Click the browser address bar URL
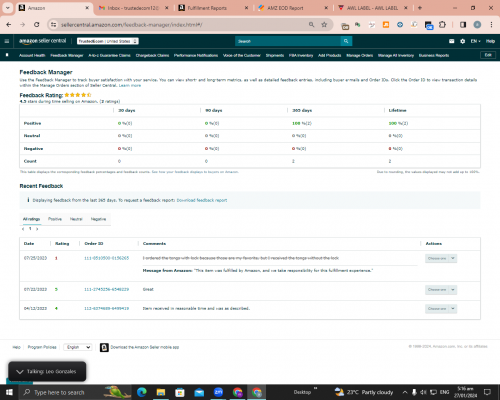500x400 pixels. pos(132,25)
